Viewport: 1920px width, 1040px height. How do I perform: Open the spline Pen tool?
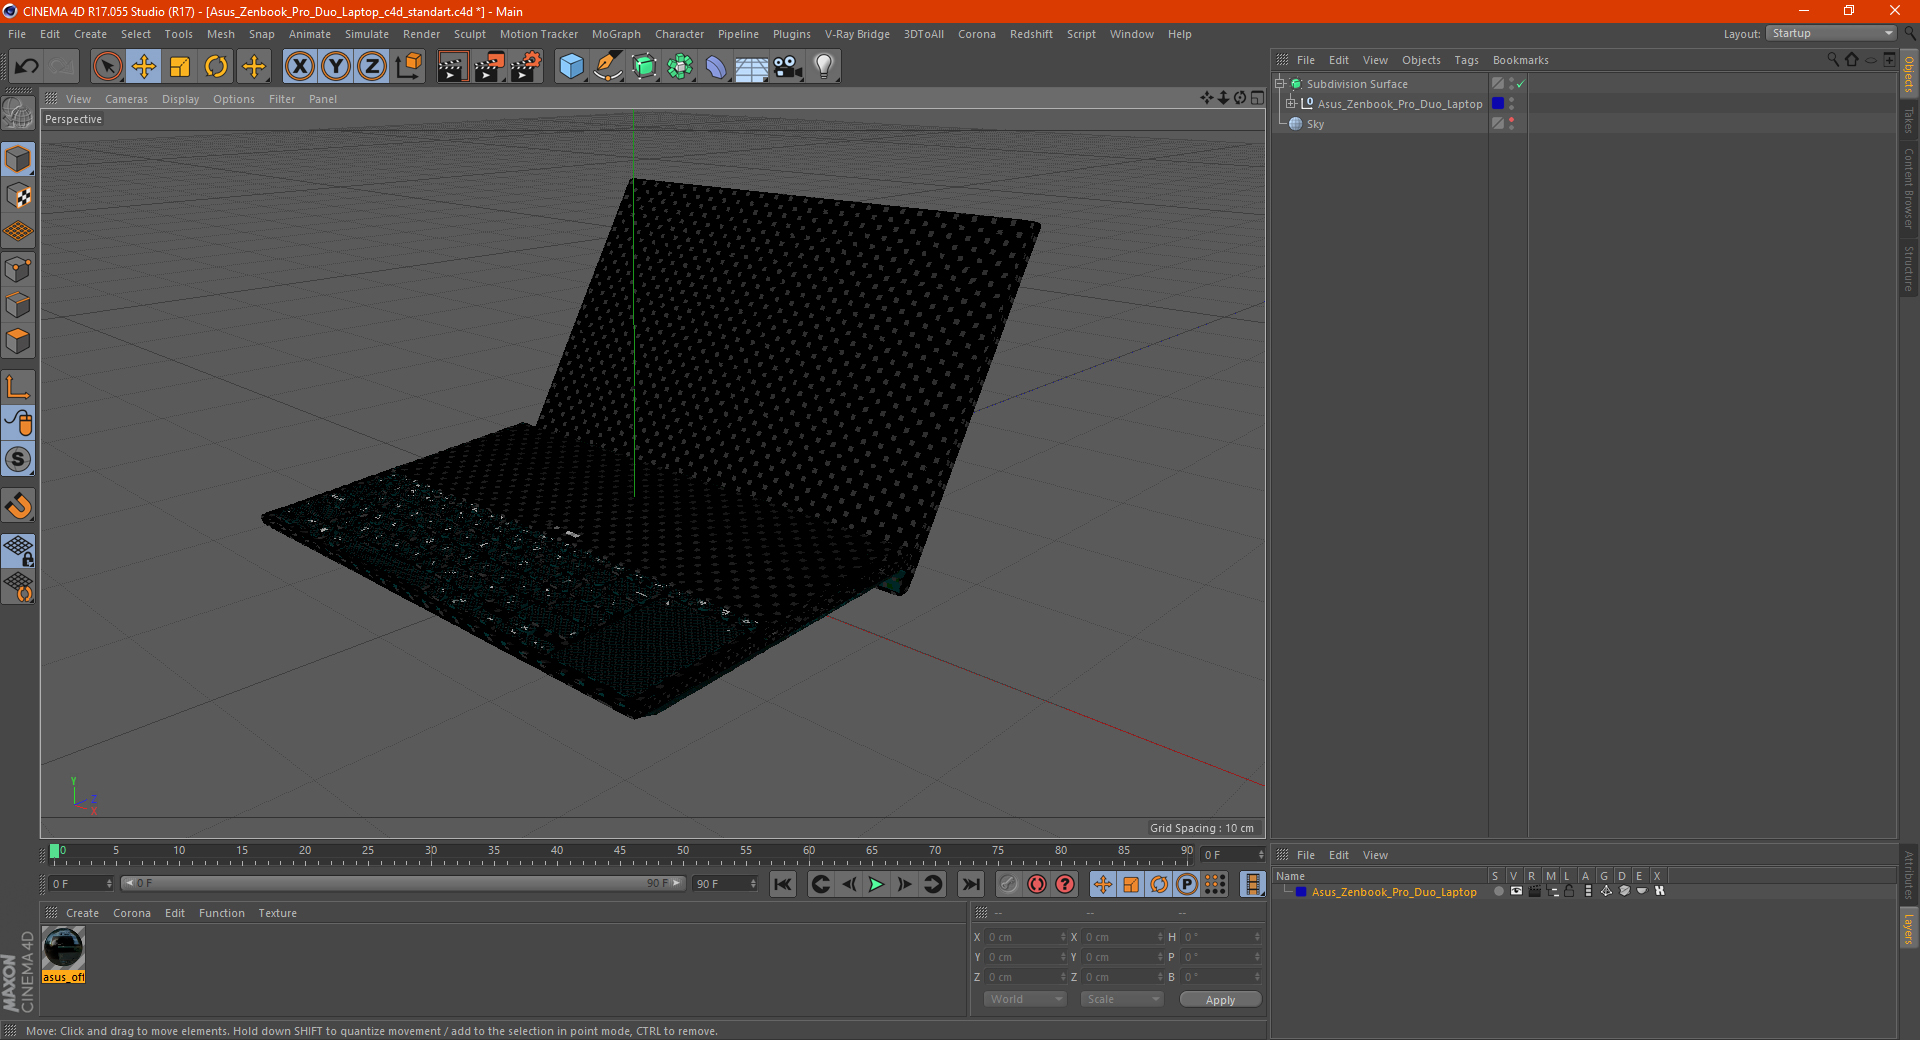point(608,67)
